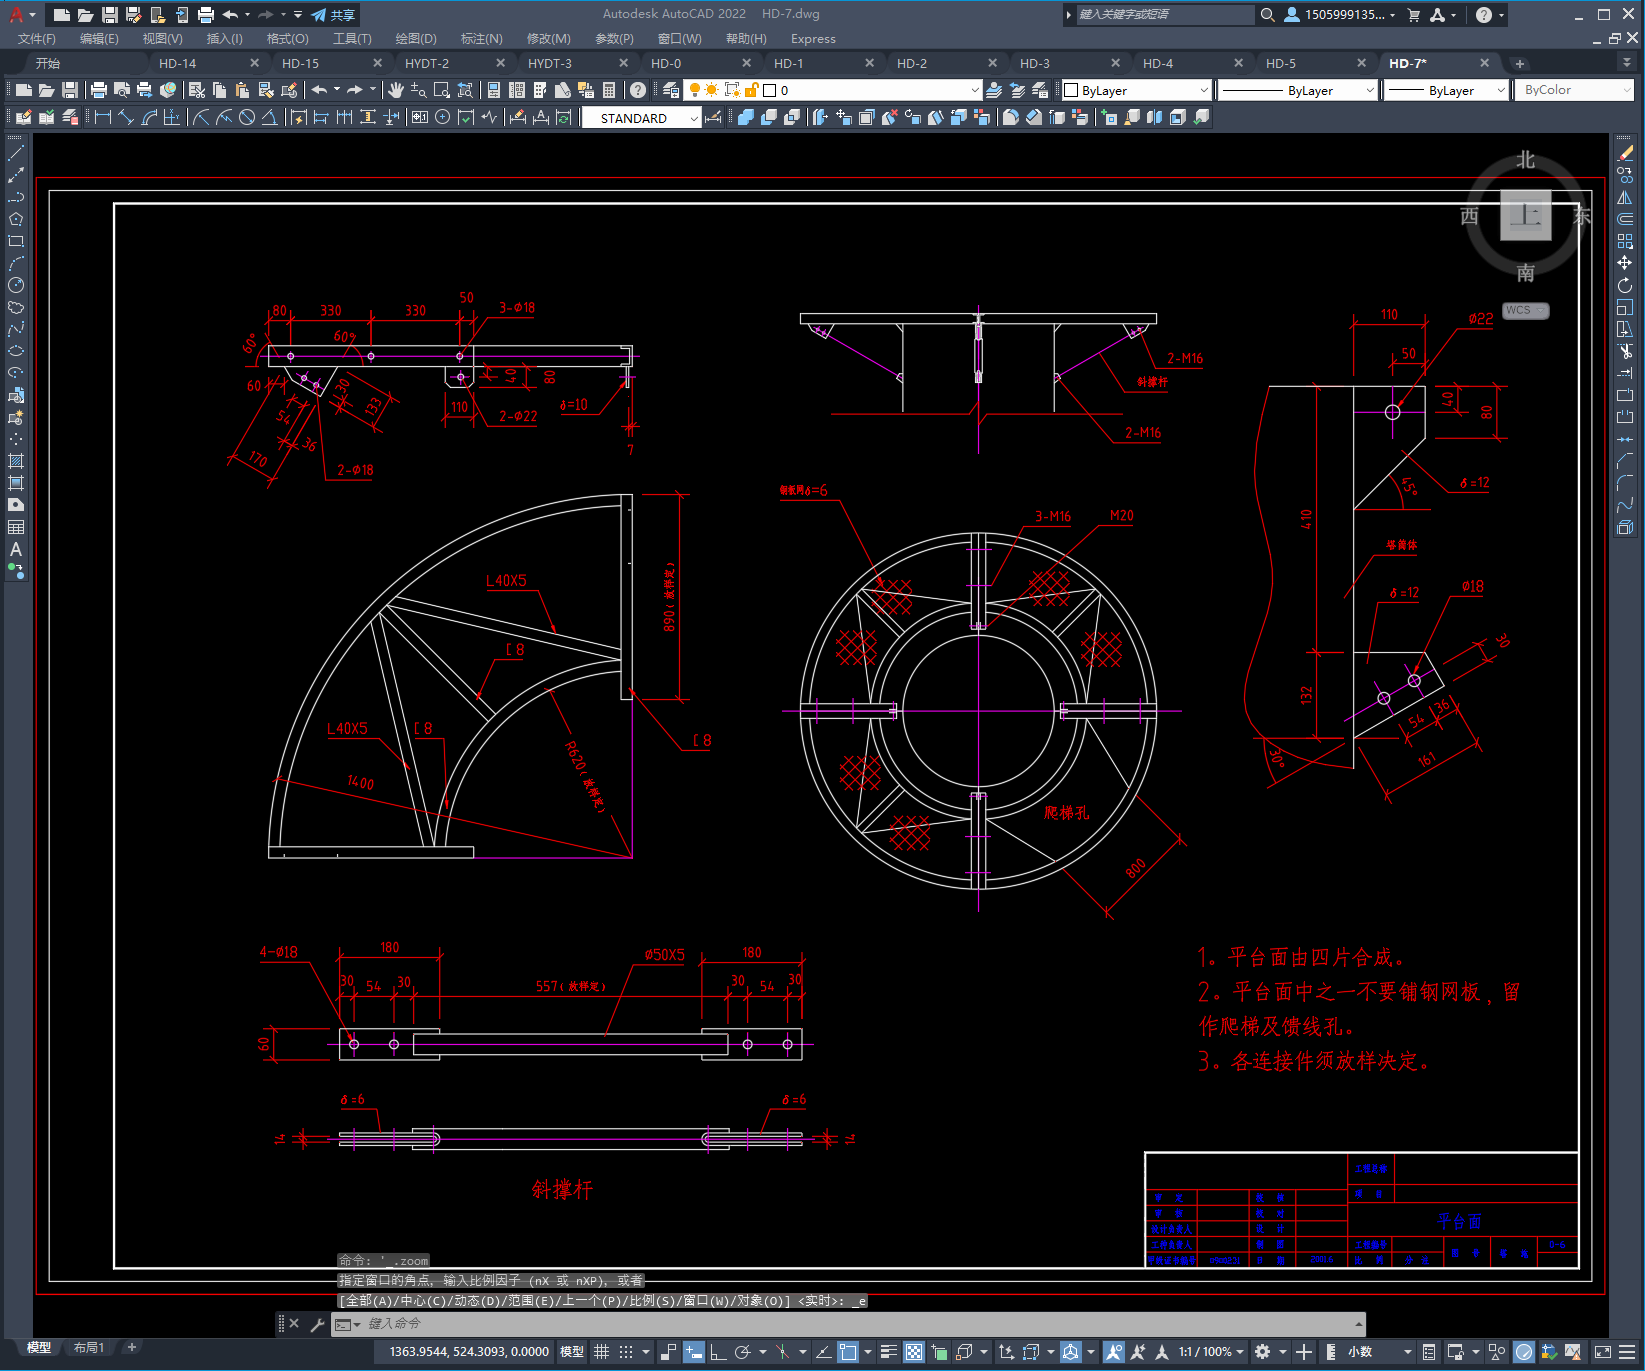
Task: Click the Save icon in quick access toolbar
Action: [x=110, y=15]
